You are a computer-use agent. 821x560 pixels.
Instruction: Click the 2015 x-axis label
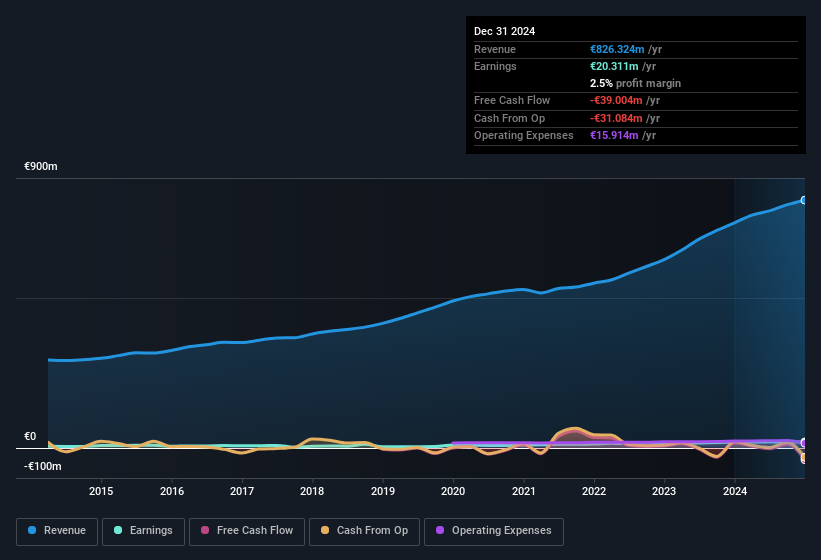tap(101, 491)
